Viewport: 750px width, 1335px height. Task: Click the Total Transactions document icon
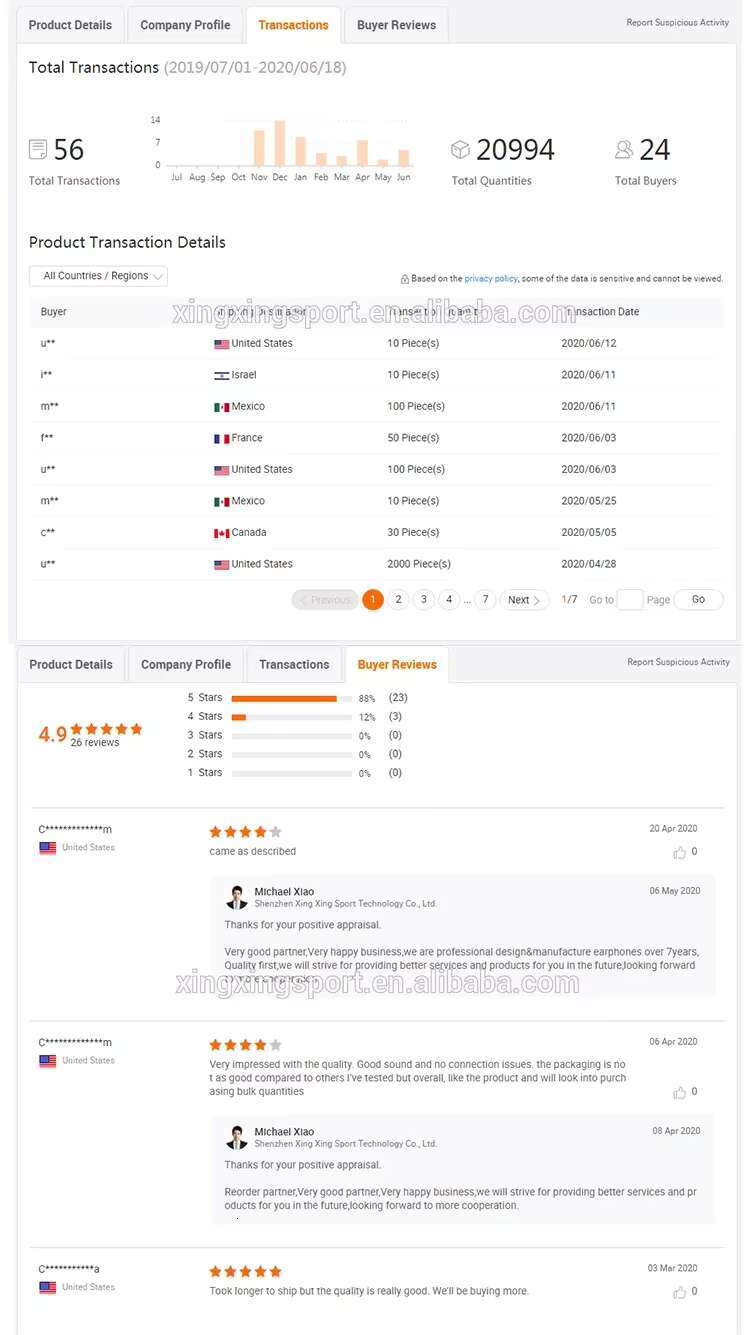click(x=38, y=150)
